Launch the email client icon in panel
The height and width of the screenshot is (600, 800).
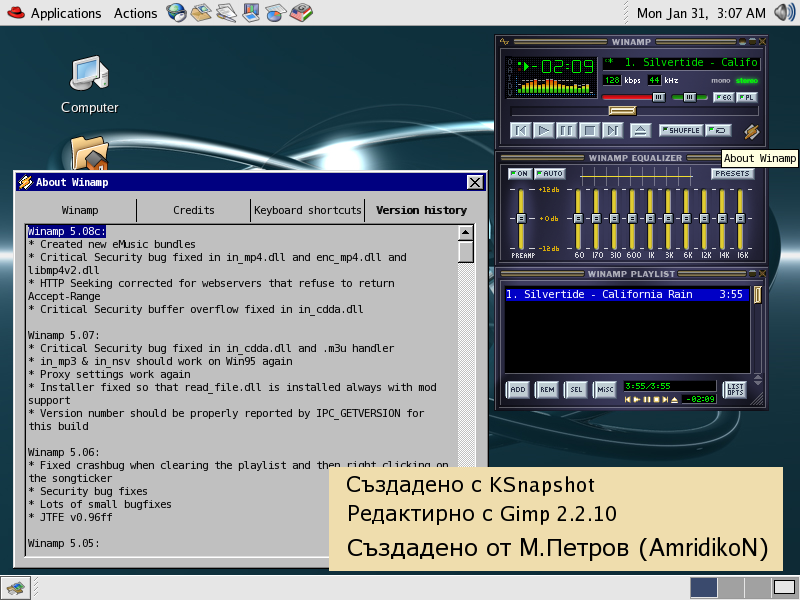(201, 13)
